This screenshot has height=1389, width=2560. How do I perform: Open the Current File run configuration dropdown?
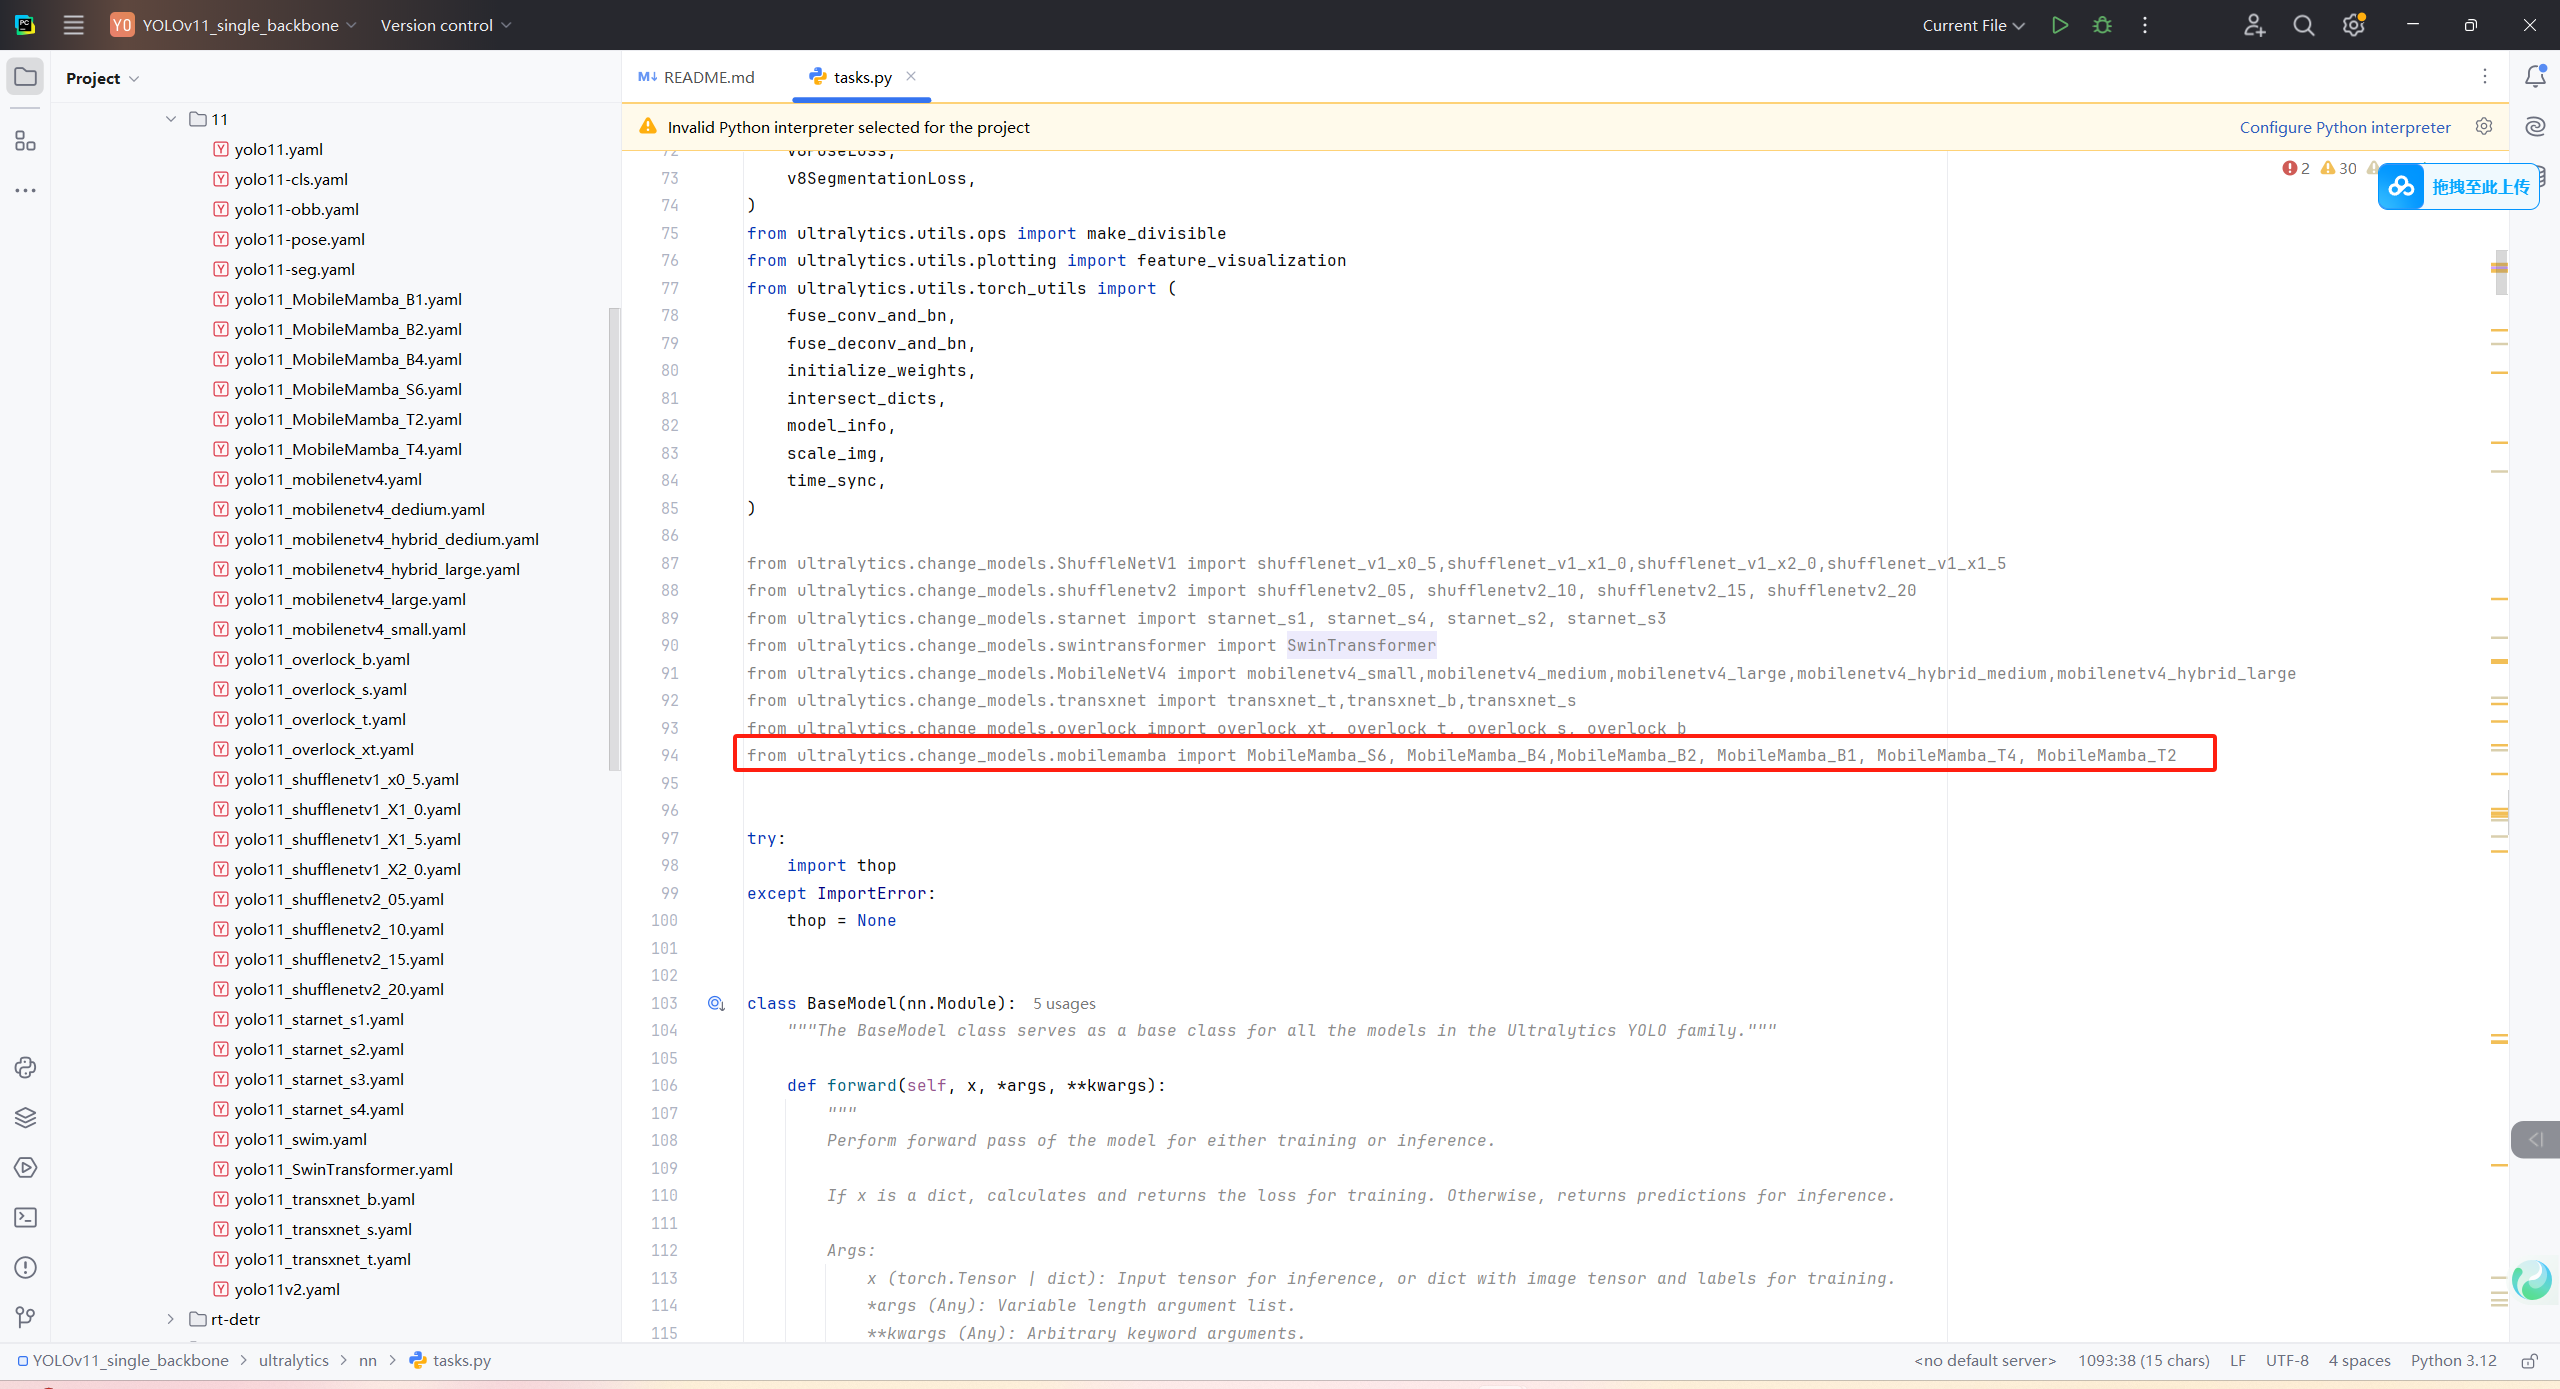click(x=1973, y=25)
